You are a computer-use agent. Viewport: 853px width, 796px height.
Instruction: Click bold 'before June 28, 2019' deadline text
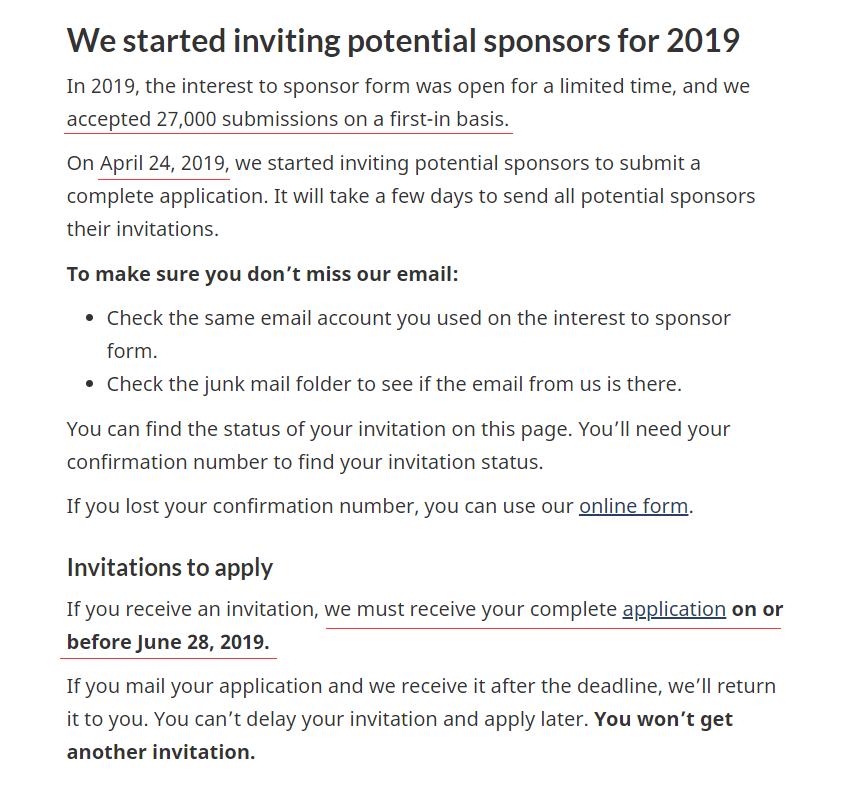(x=168, y=642)
